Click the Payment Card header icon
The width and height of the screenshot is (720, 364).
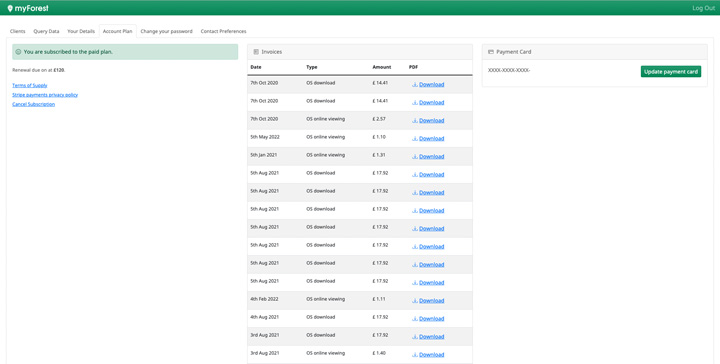pyautogui.click(x=490, y=52)
